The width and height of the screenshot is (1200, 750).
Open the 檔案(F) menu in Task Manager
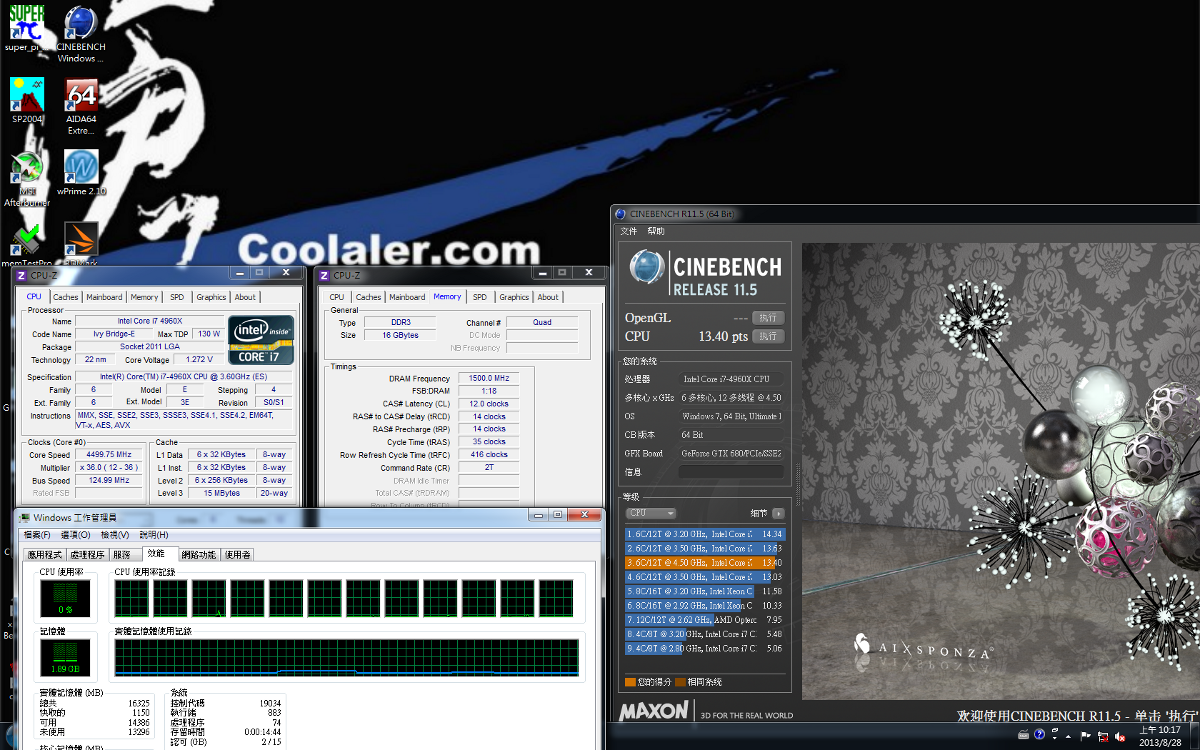tap(37, 535)
